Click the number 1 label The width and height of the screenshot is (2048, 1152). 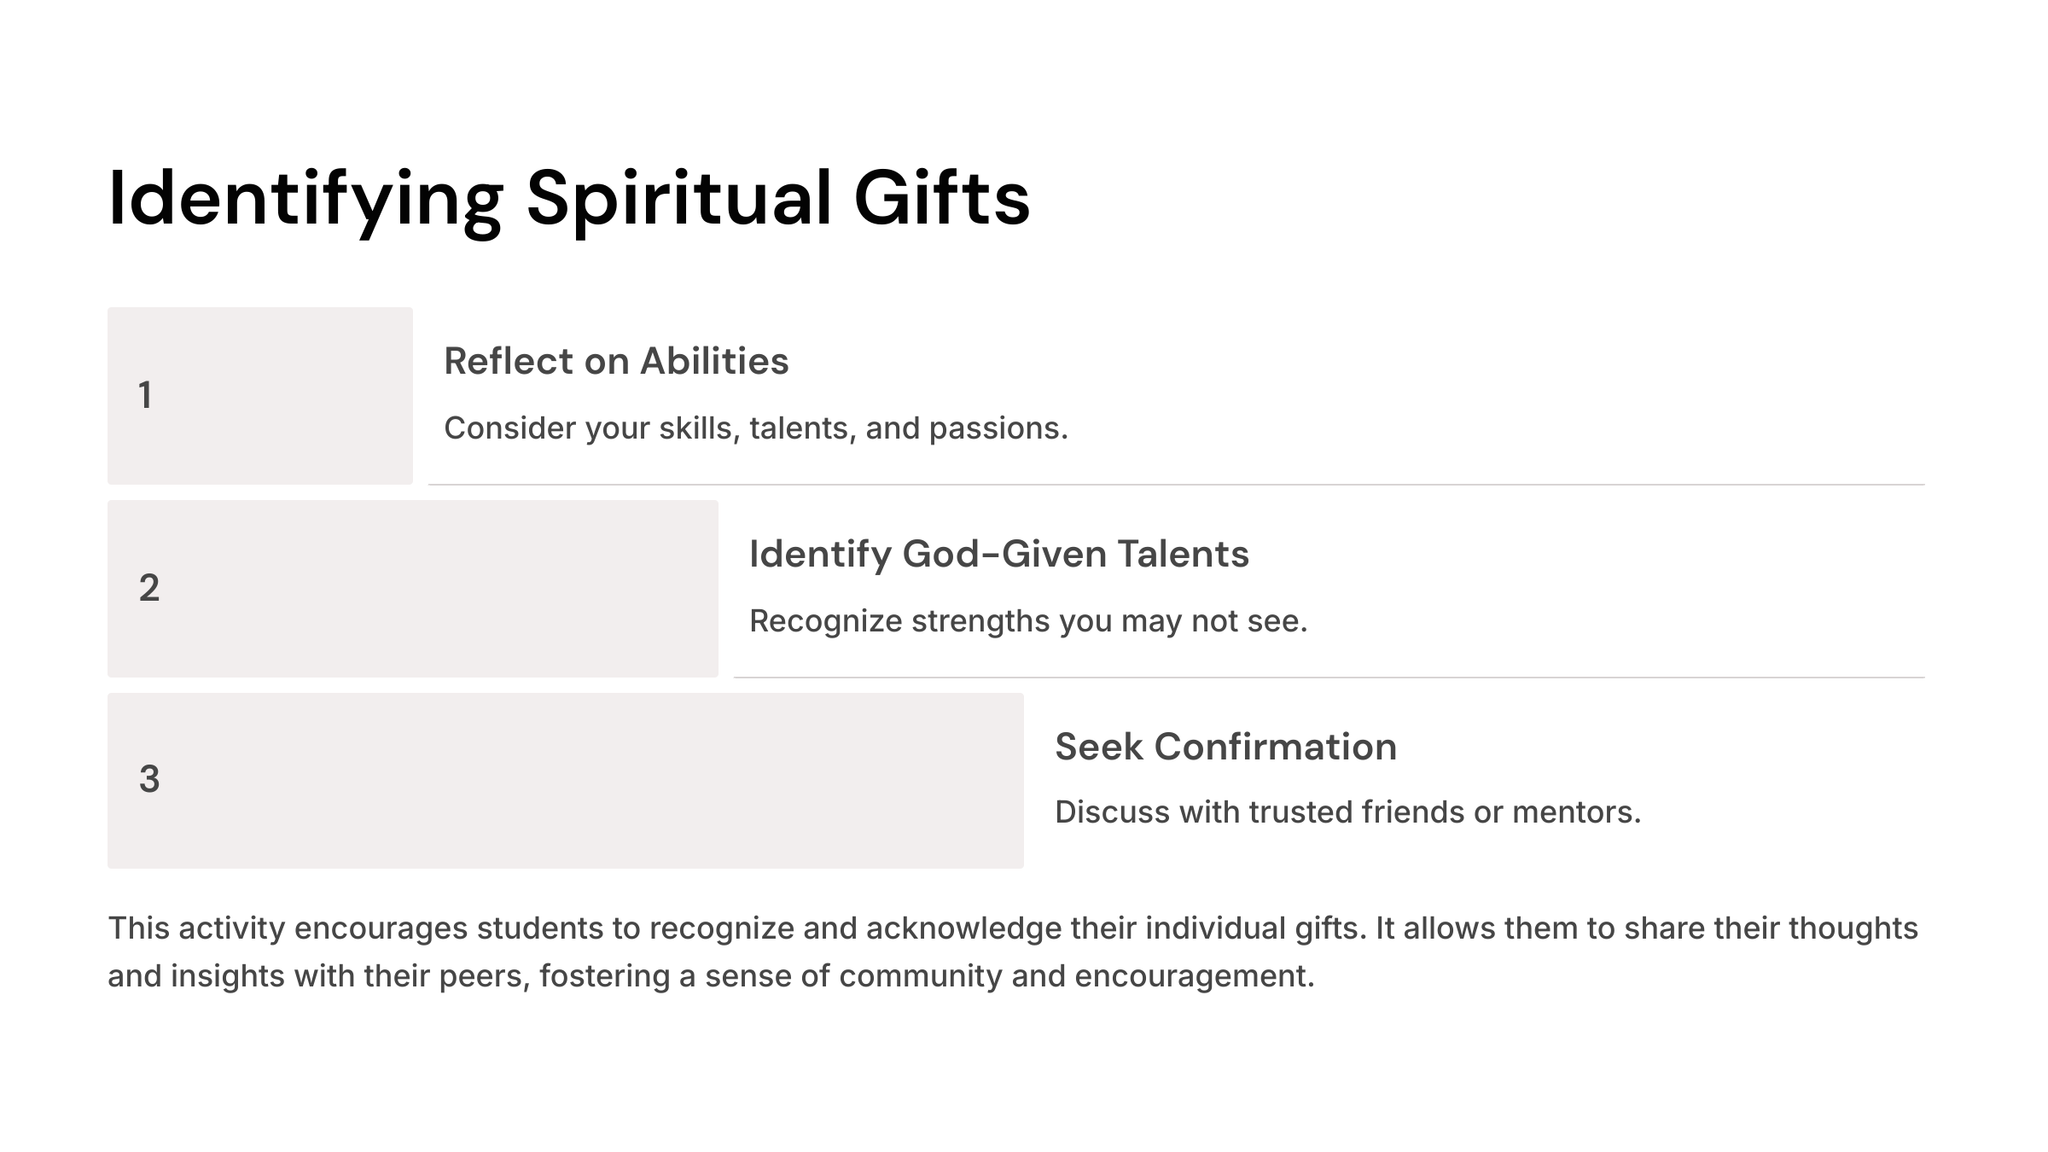pyautogui.click(x=145, y=395)
